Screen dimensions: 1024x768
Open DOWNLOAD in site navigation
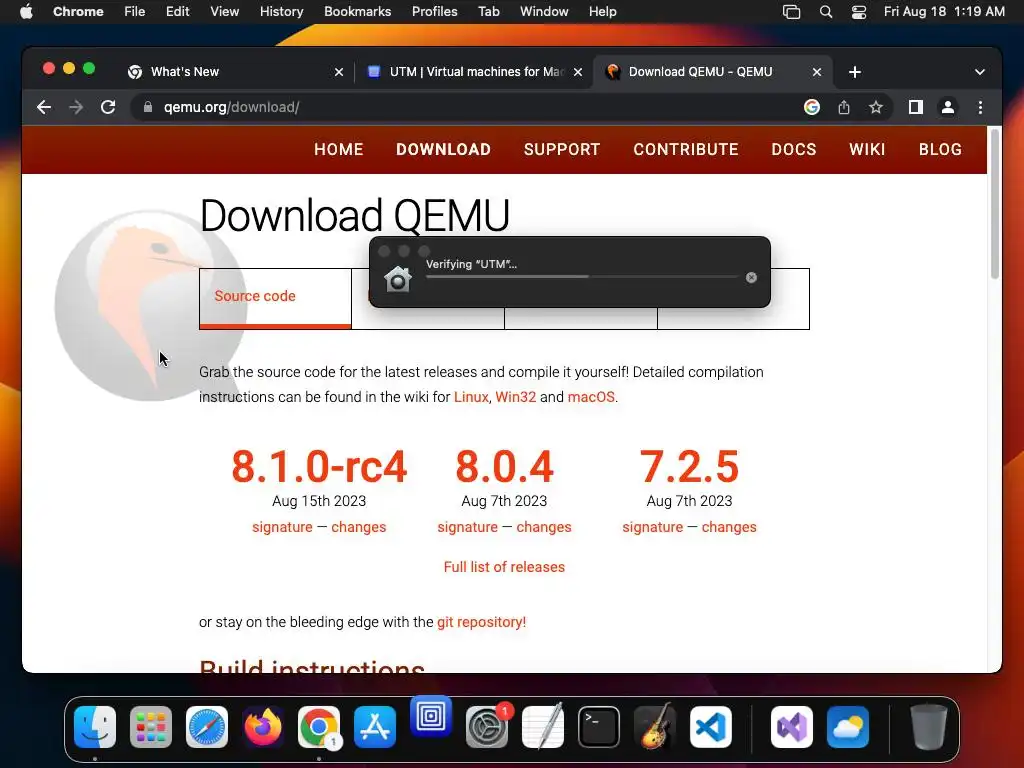[x=443, y=150]
